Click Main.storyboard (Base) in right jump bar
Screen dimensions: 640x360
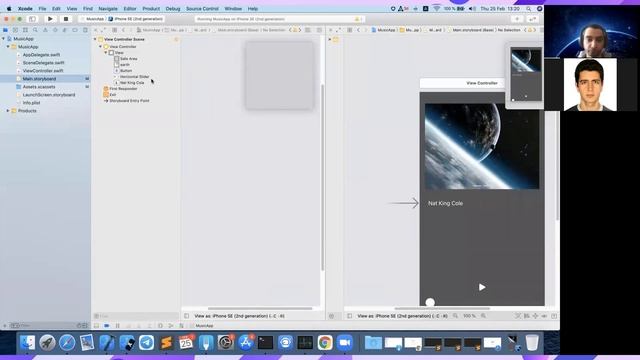pos(473,30)
